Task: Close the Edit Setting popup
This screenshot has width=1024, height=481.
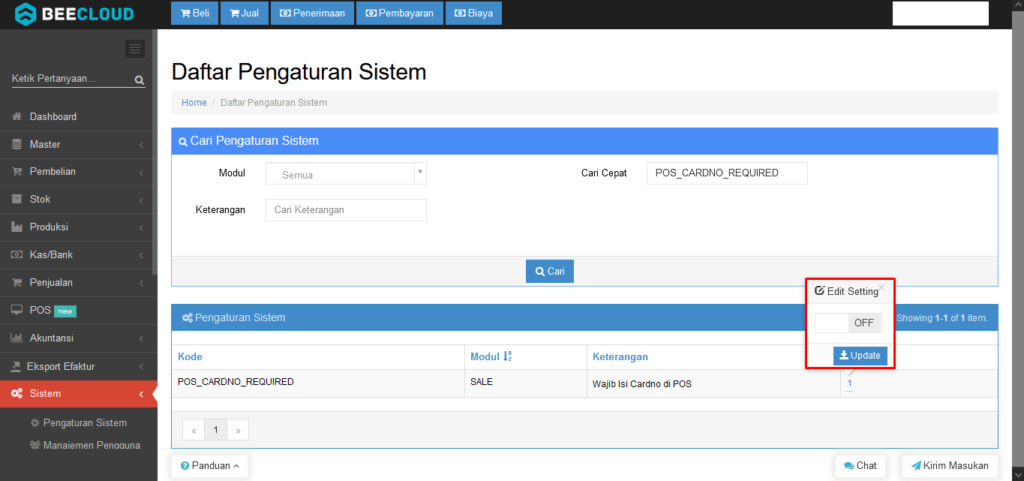Action: (882, 287)
